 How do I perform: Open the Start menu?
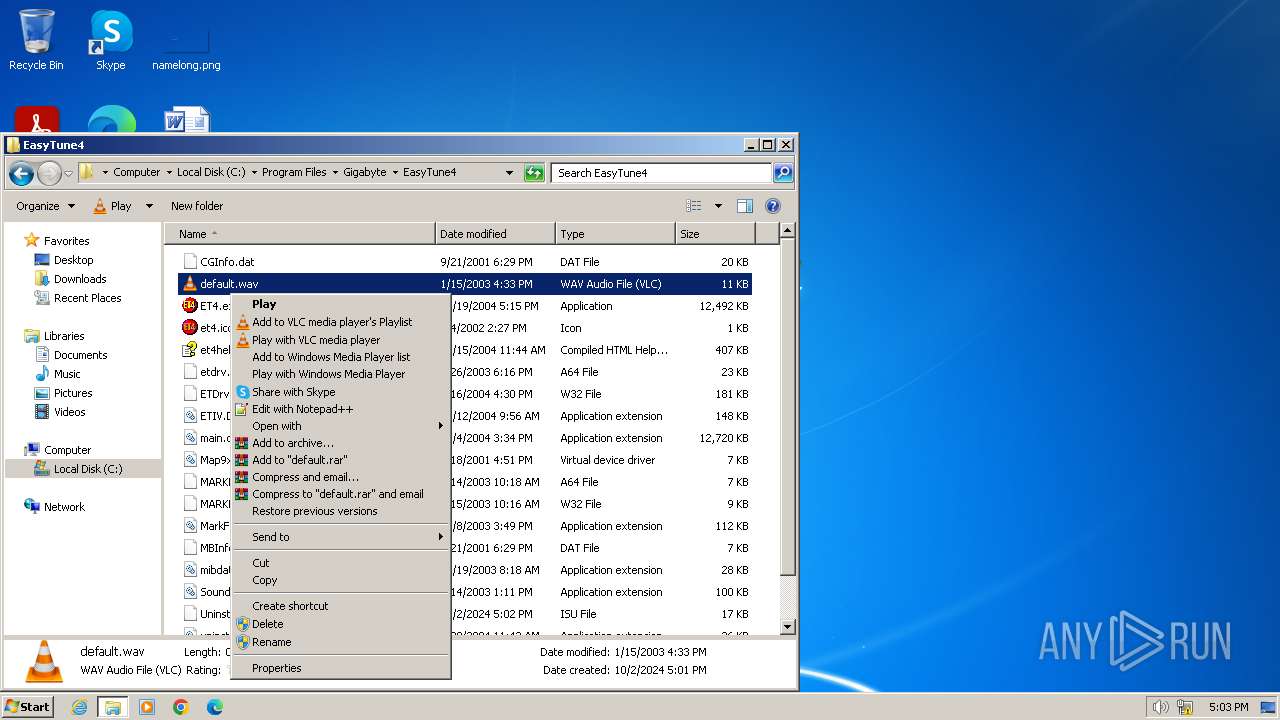pos(27,706)
